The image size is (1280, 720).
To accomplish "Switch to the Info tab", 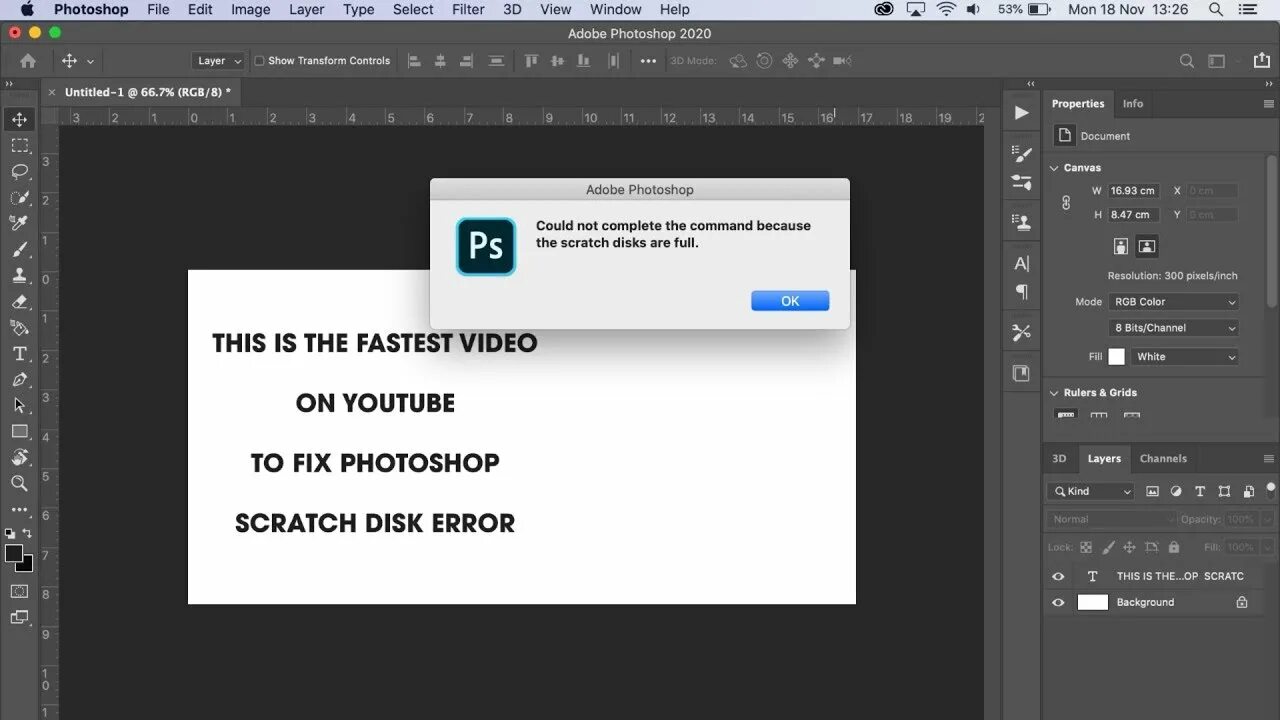I will [1133, 104].
